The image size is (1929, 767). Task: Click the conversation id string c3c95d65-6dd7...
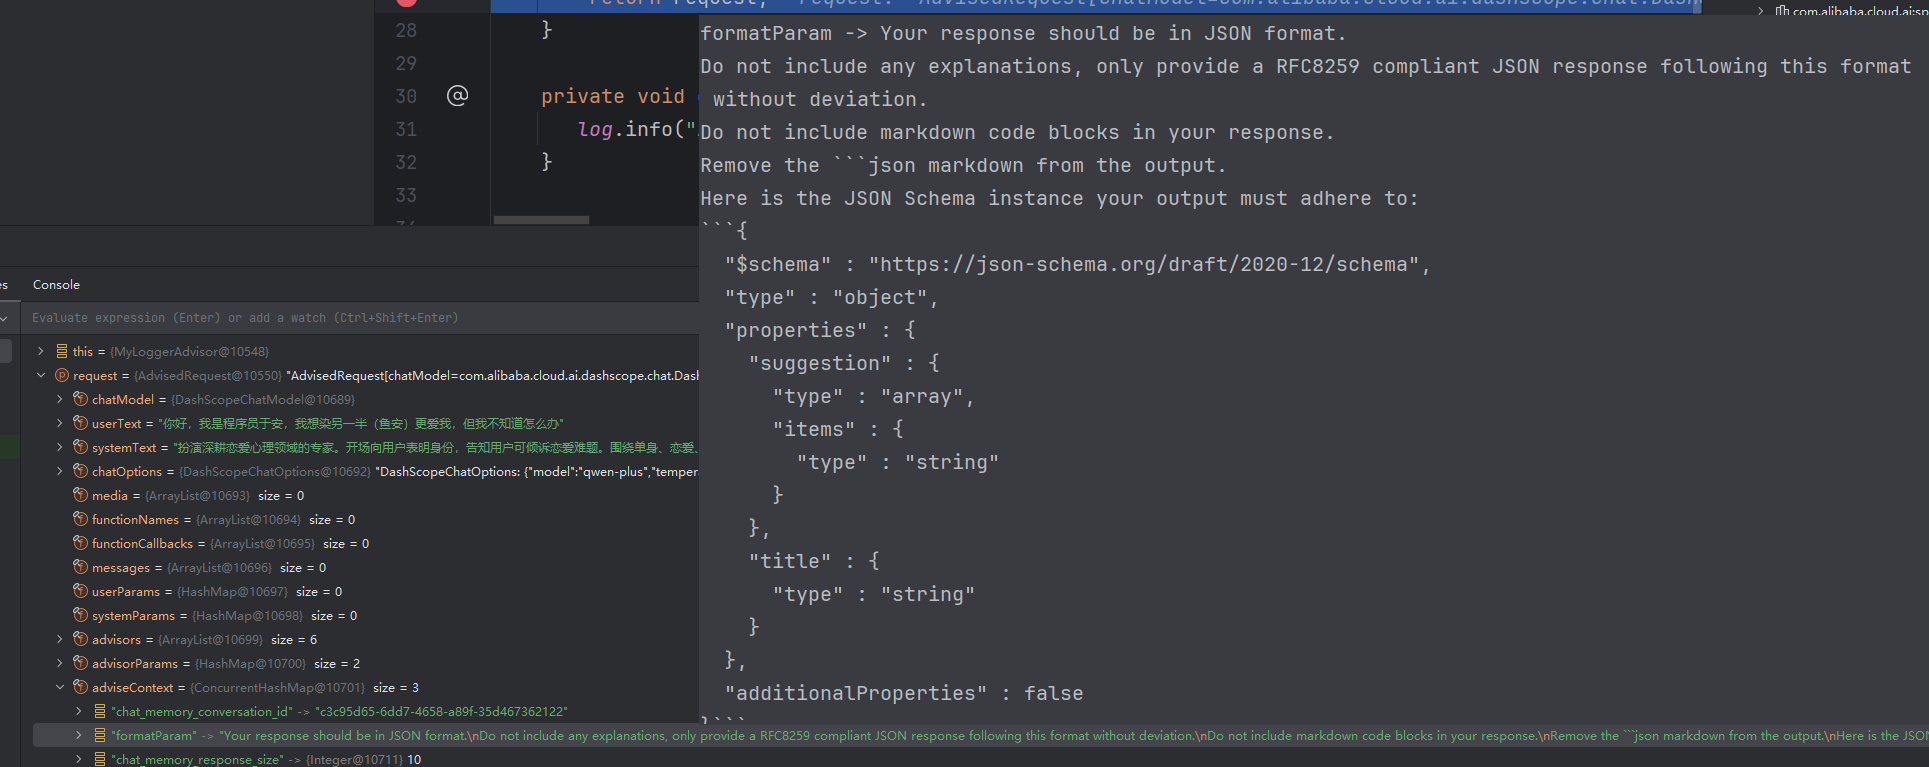tap(441, 711)
